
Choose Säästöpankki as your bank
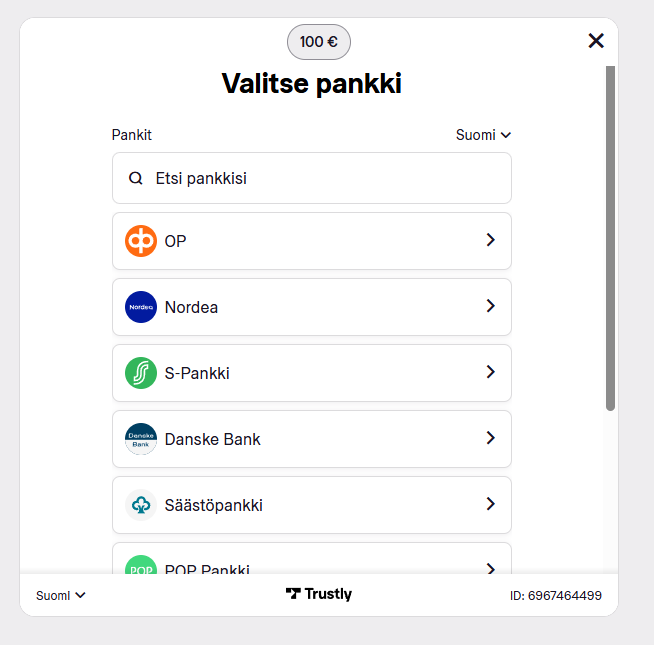tap(213, 505)
